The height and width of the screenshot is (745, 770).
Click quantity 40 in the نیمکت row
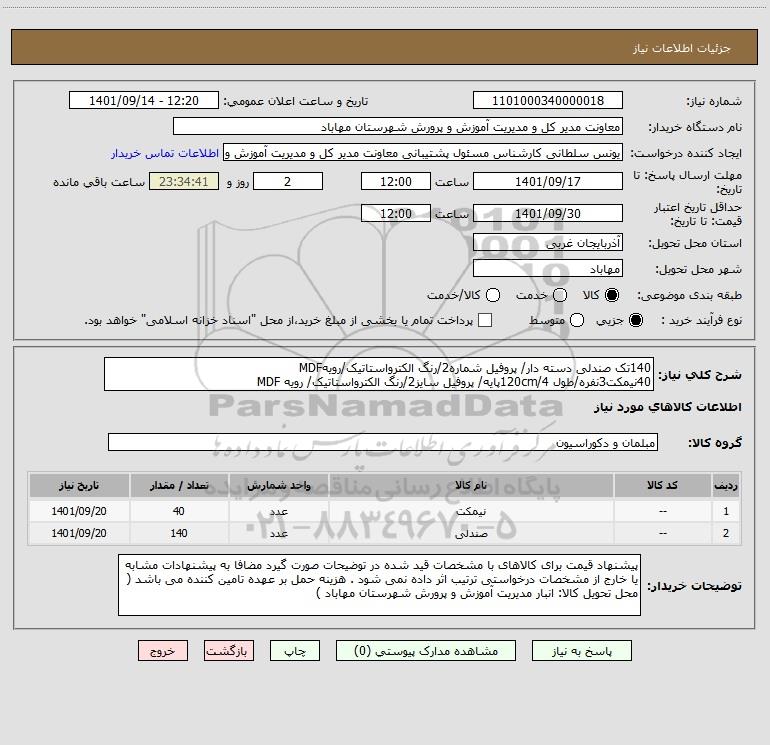pos(179,511)
